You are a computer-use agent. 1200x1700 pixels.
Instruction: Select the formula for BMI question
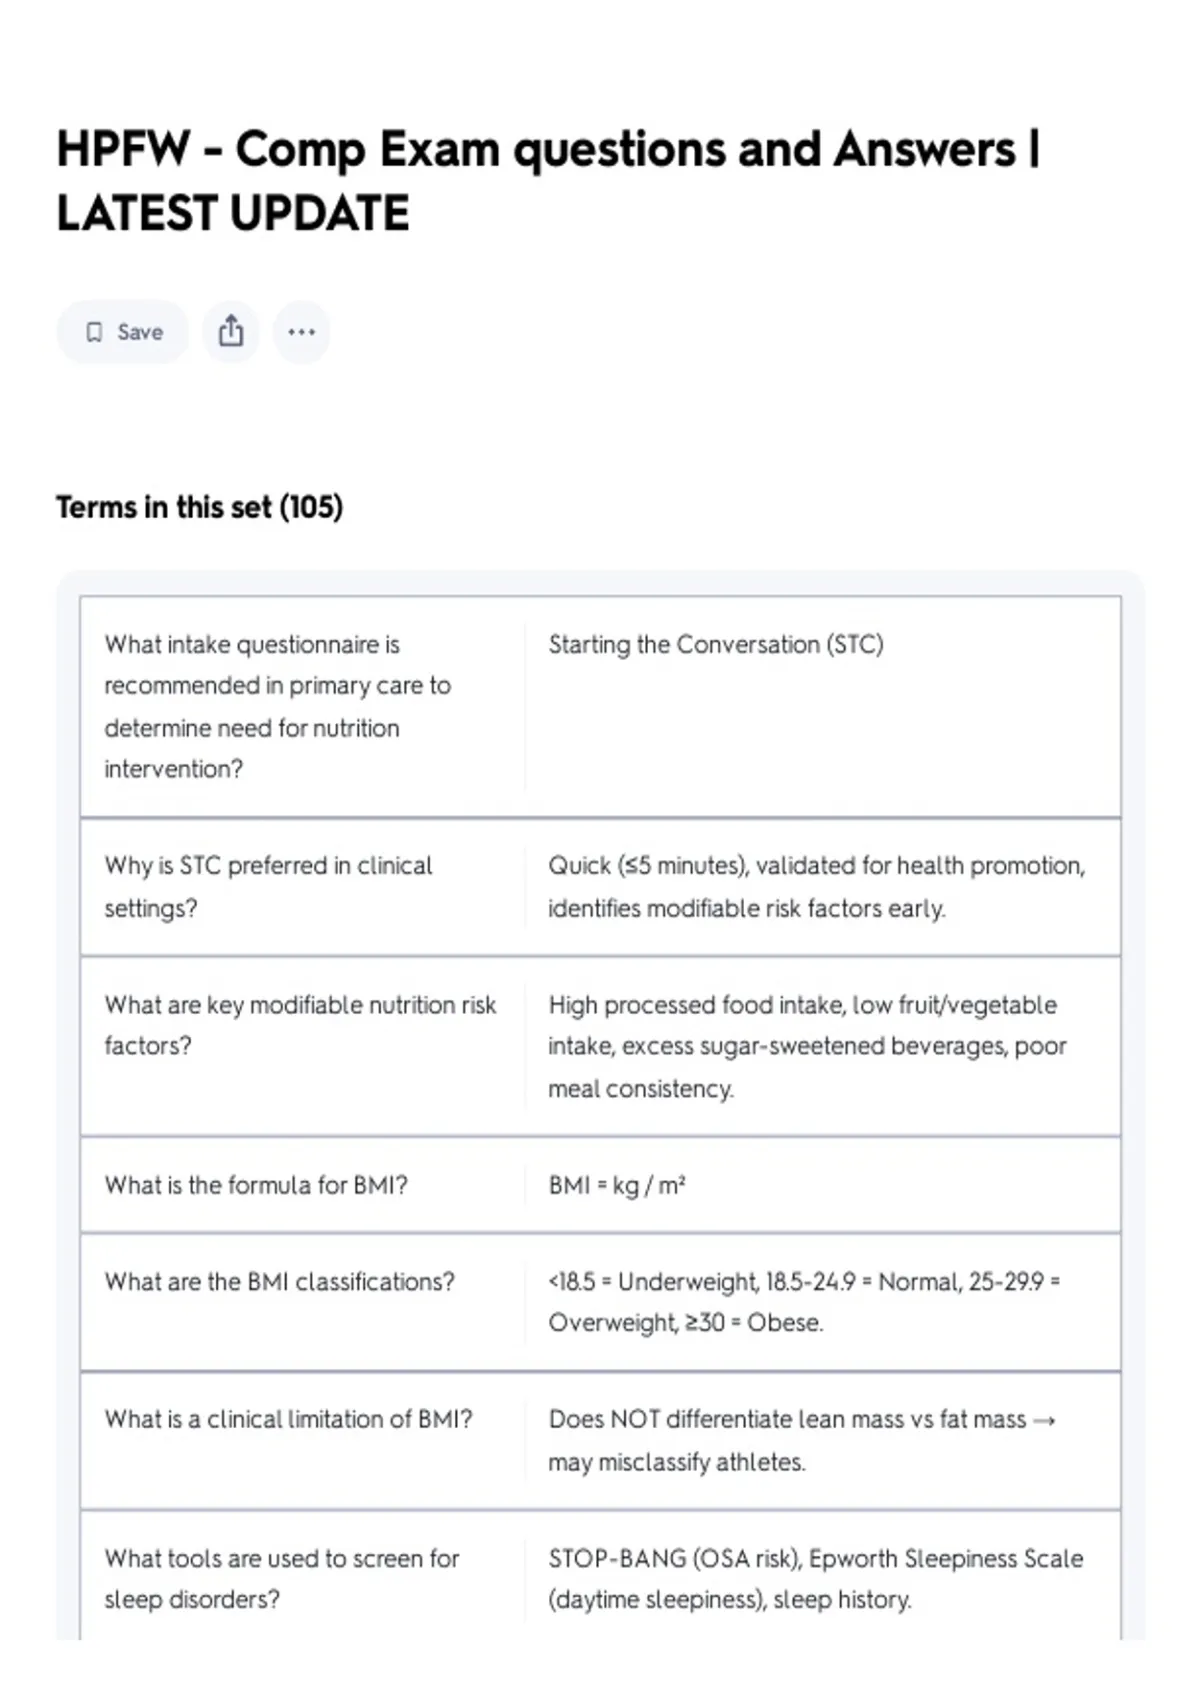256,1185
